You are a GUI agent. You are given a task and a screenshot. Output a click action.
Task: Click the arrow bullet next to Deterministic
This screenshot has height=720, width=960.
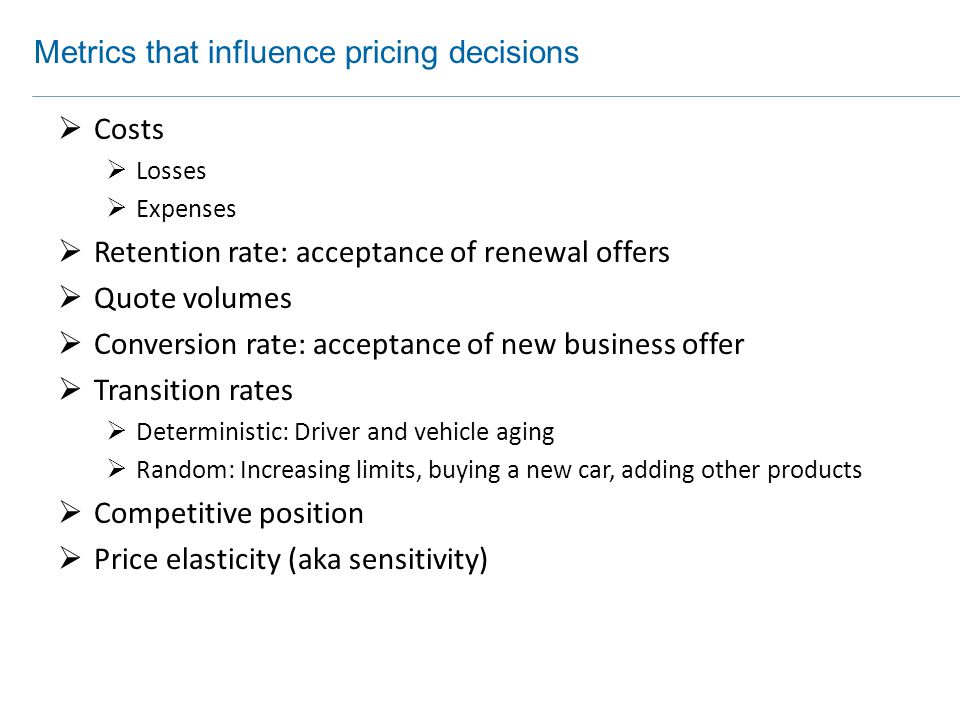coord(116,430)
